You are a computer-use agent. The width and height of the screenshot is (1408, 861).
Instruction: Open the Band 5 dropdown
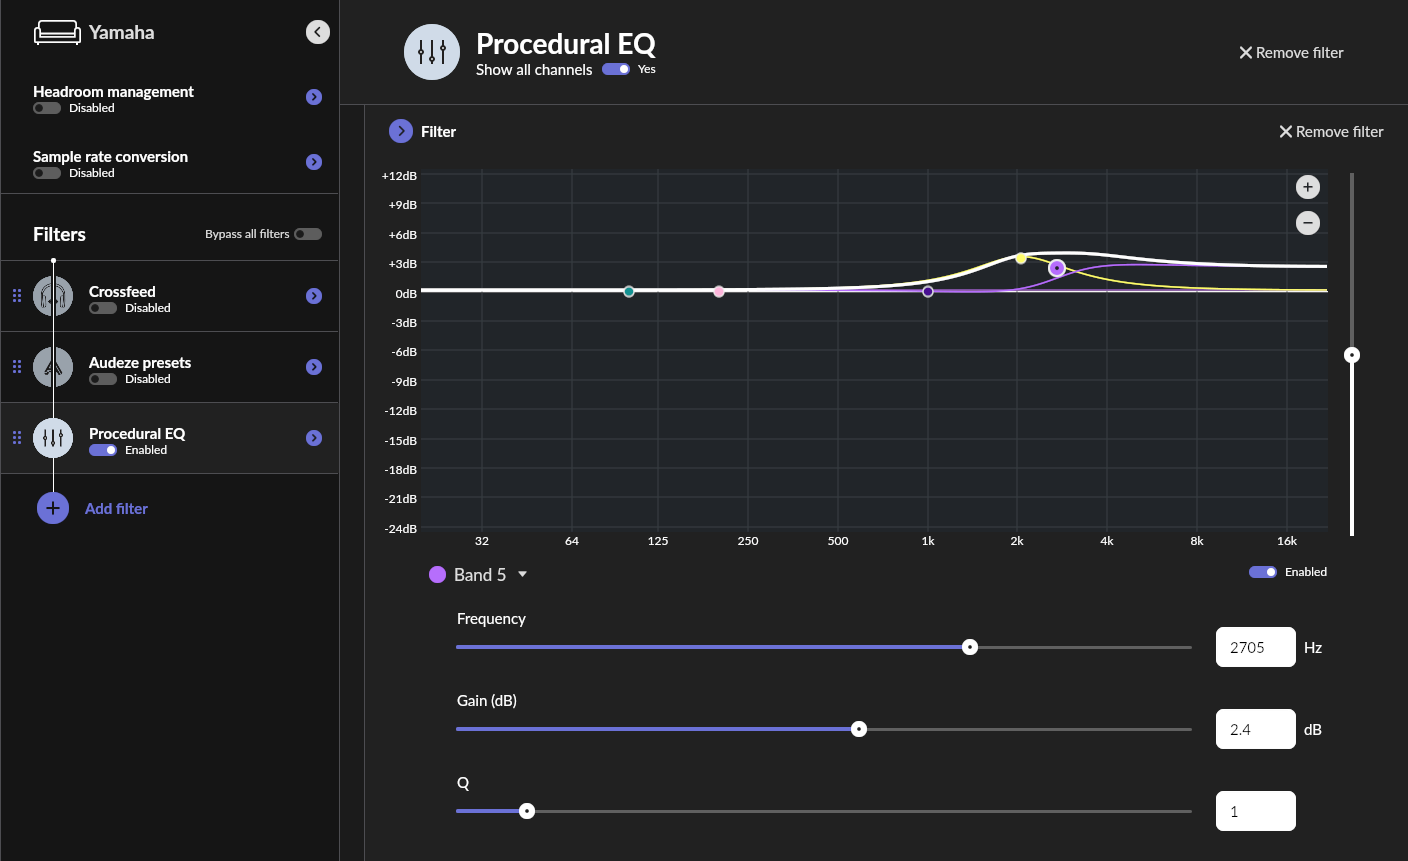pos(522,575)
